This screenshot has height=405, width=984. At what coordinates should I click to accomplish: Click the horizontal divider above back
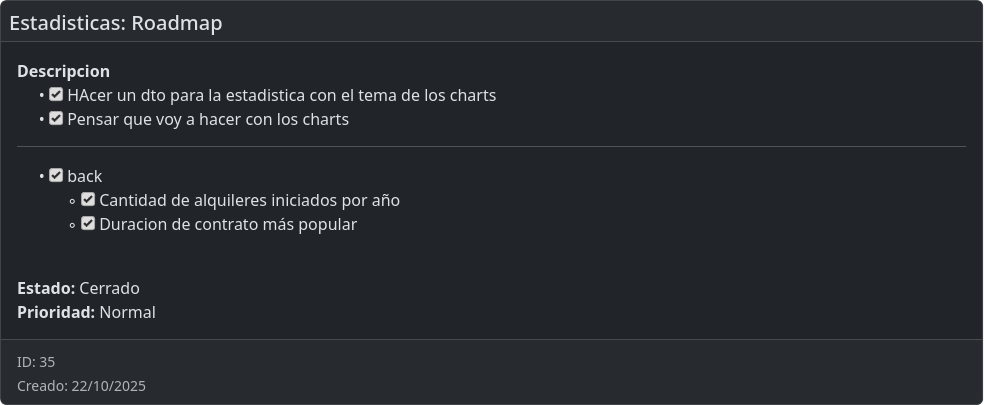pos(491,147)
